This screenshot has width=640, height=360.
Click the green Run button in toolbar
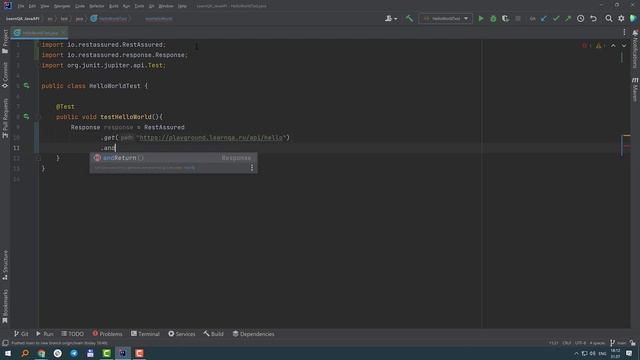pos(481,18)
